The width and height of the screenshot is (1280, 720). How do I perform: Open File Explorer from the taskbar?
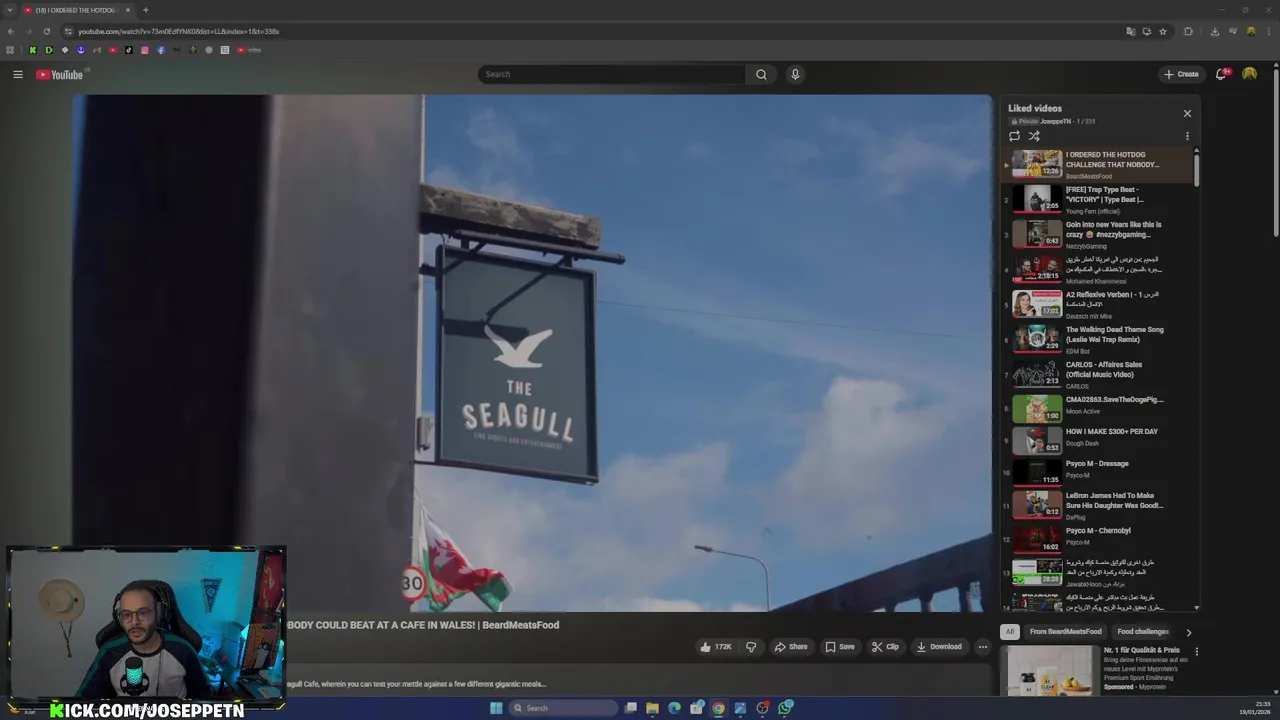click(652, 708)
